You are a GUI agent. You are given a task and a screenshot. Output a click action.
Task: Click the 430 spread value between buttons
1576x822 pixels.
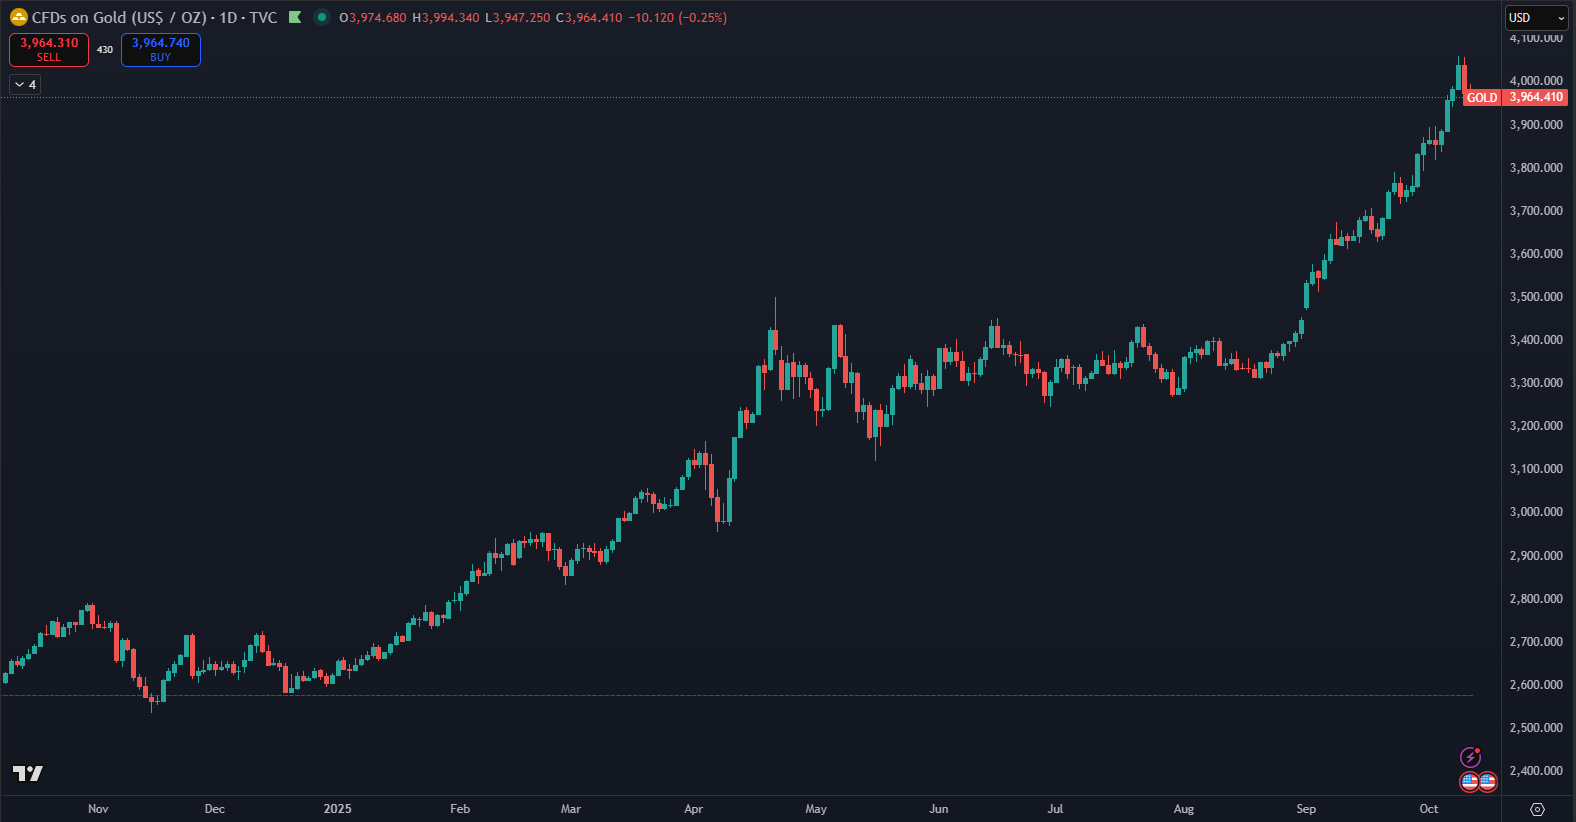coord(105,50)
